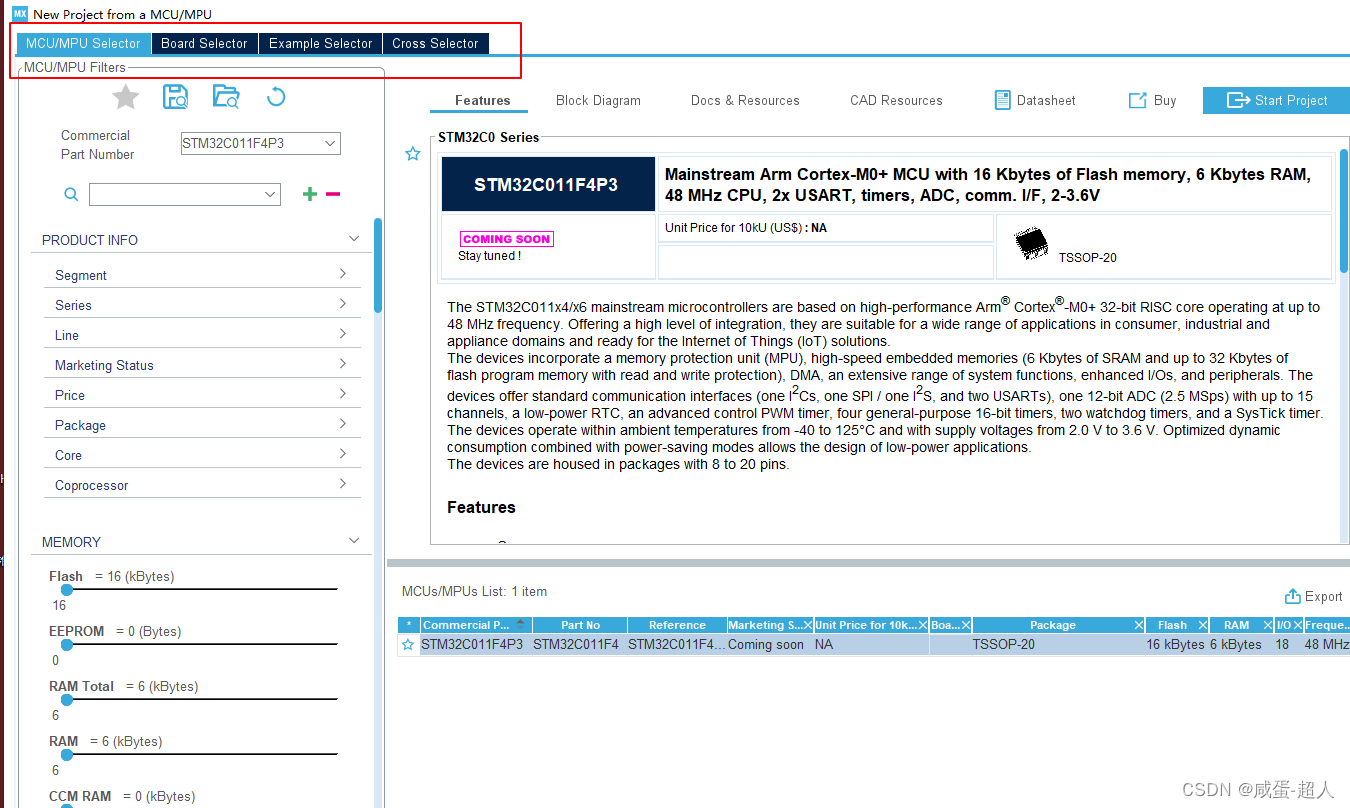This screenshot has height=808, width=1350.
Task: Click the filter panel vertical scrollbar
Action: (x=378, y=266)
